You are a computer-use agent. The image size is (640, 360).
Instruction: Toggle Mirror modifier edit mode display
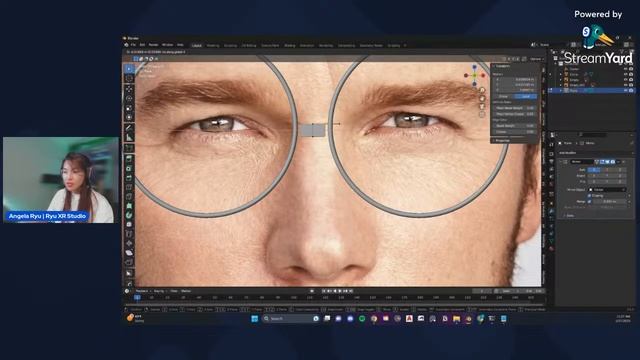point(602,162)
